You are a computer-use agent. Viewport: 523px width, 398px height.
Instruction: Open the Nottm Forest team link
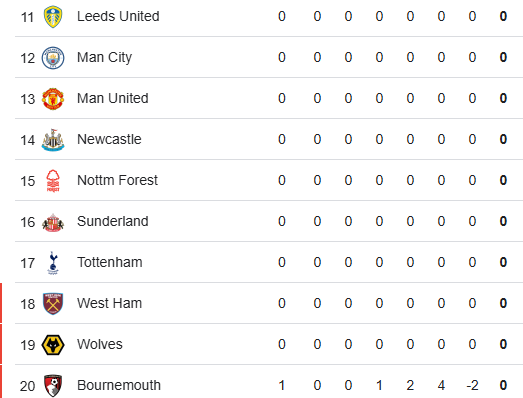pos(117,180)
